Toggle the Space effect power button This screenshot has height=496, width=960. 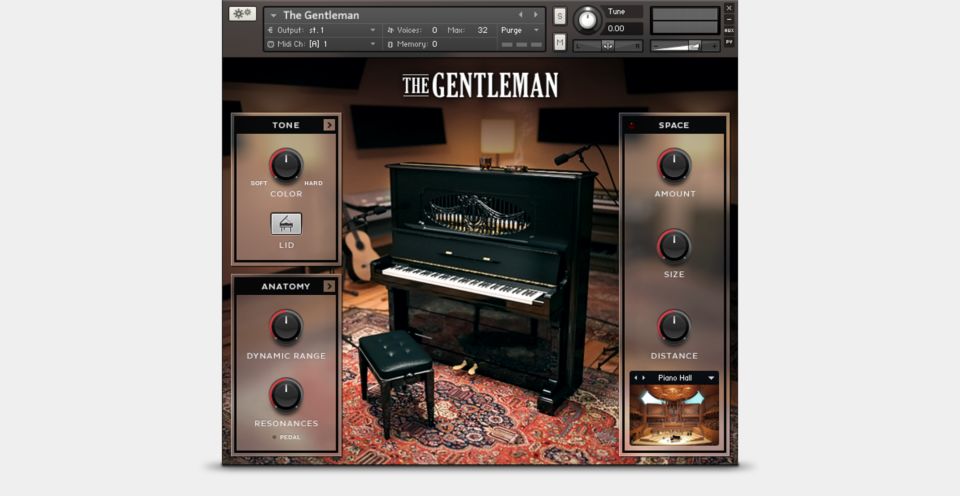coord(632,126)
